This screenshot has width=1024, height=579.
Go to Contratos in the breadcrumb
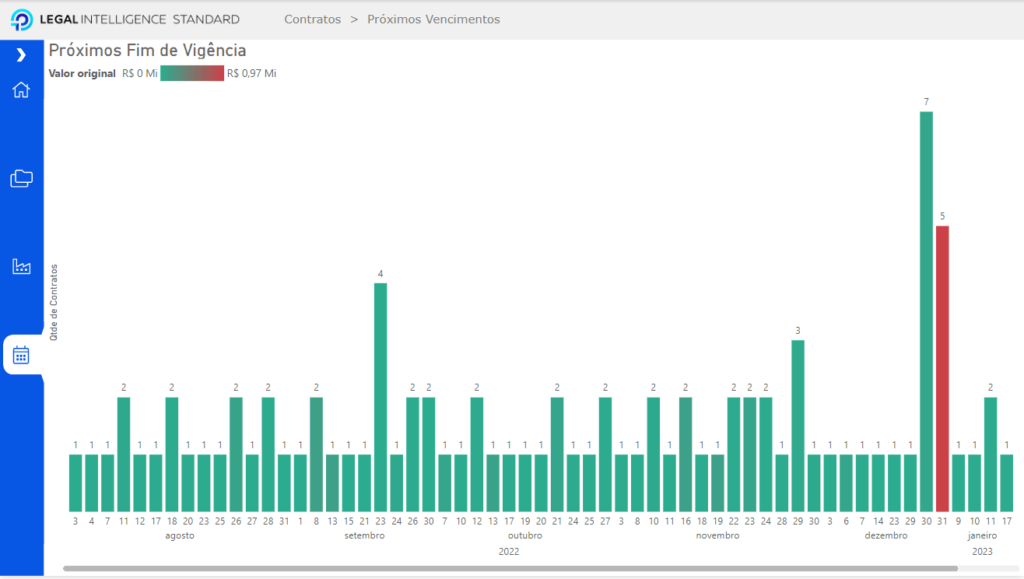(x=312, y=19)
